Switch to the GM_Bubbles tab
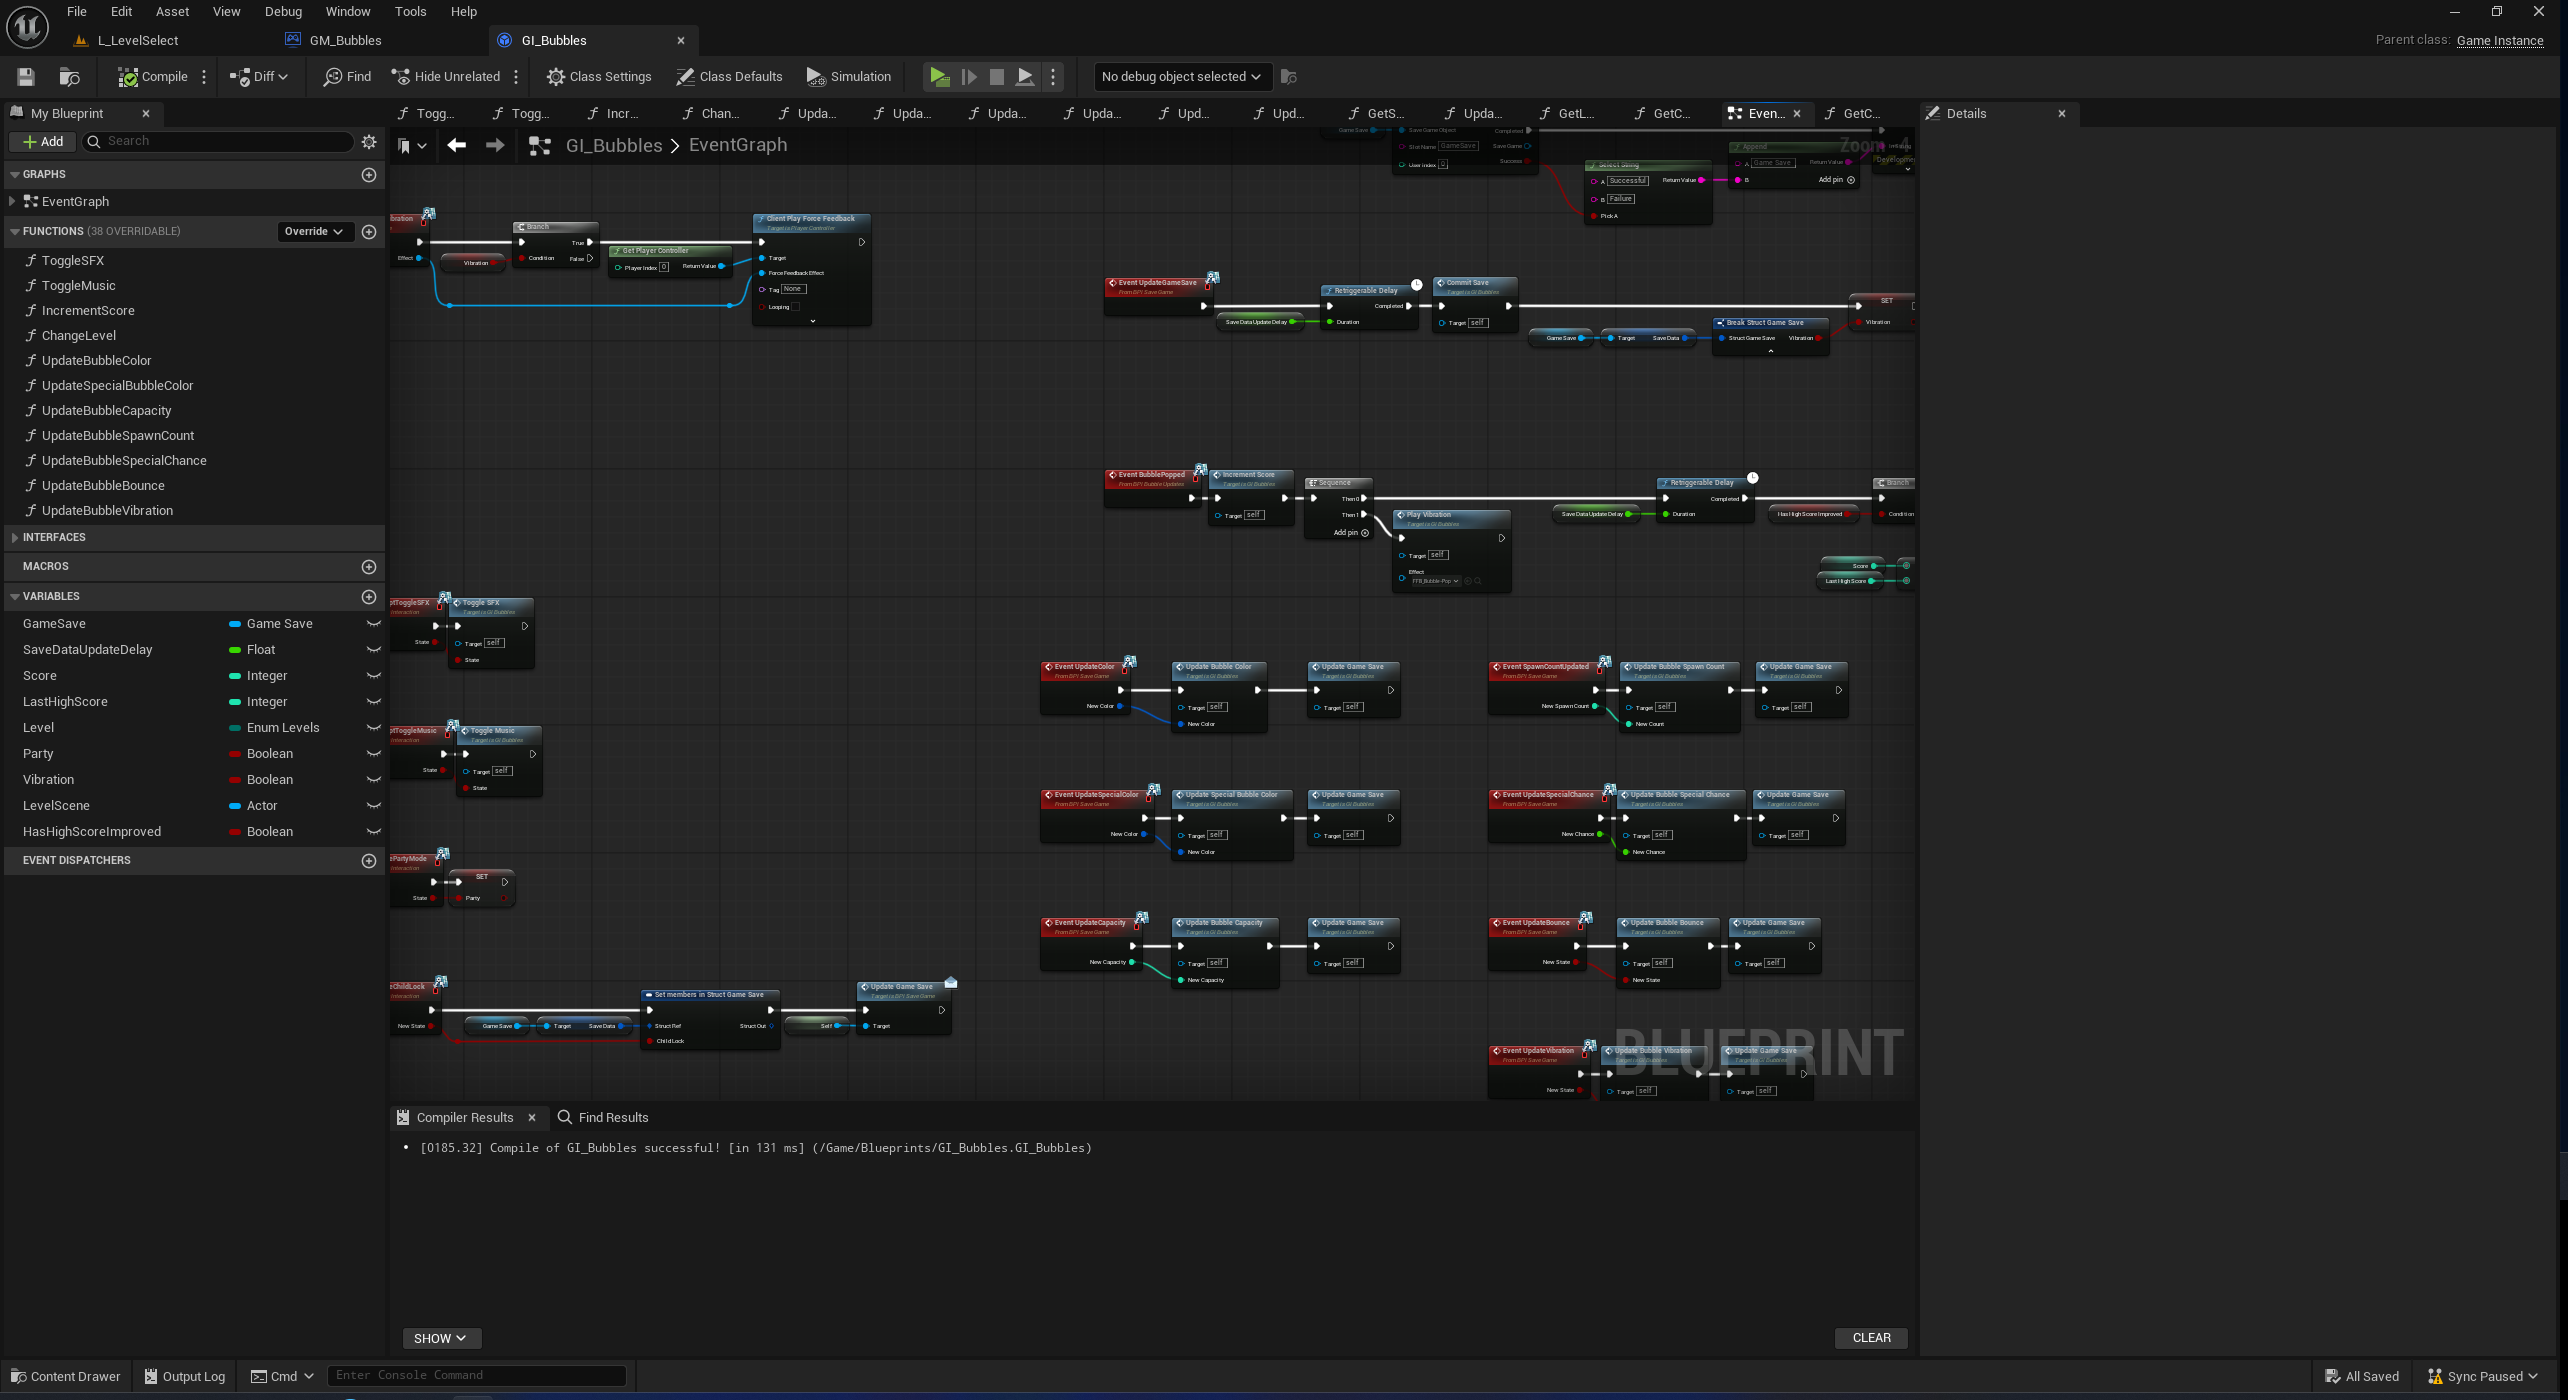2568x1400 pixels. click(x=345, y=41)
